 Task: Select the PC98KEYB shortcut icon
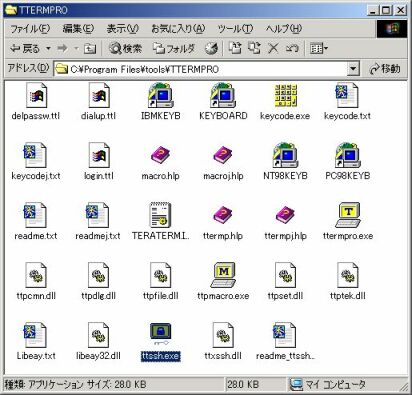[347, 156]
